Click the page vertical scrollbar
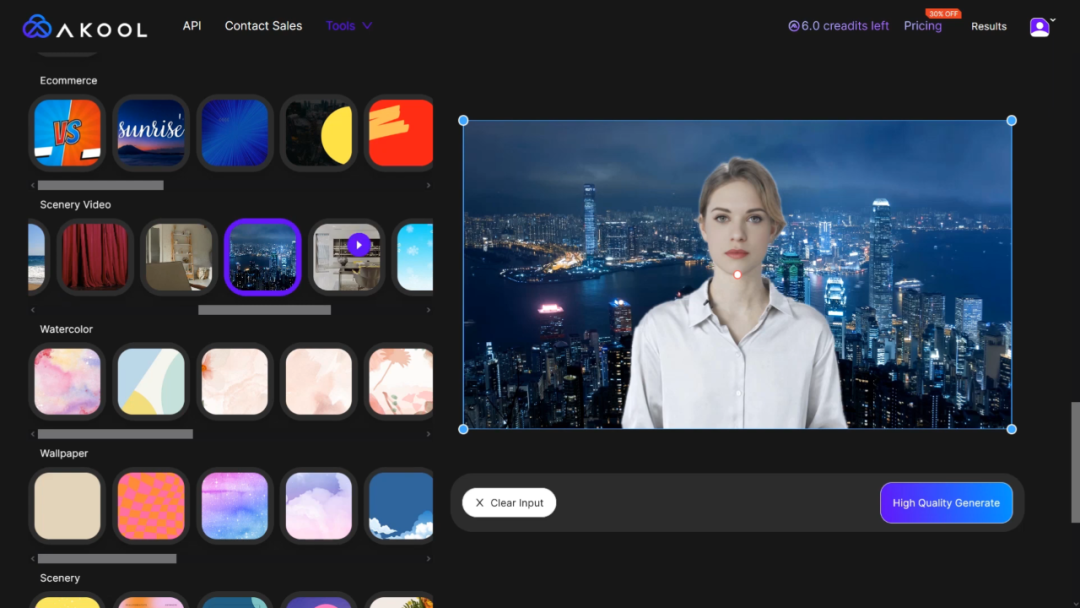The width and height of the screenshot is (1080, 608). (1075, 462)
